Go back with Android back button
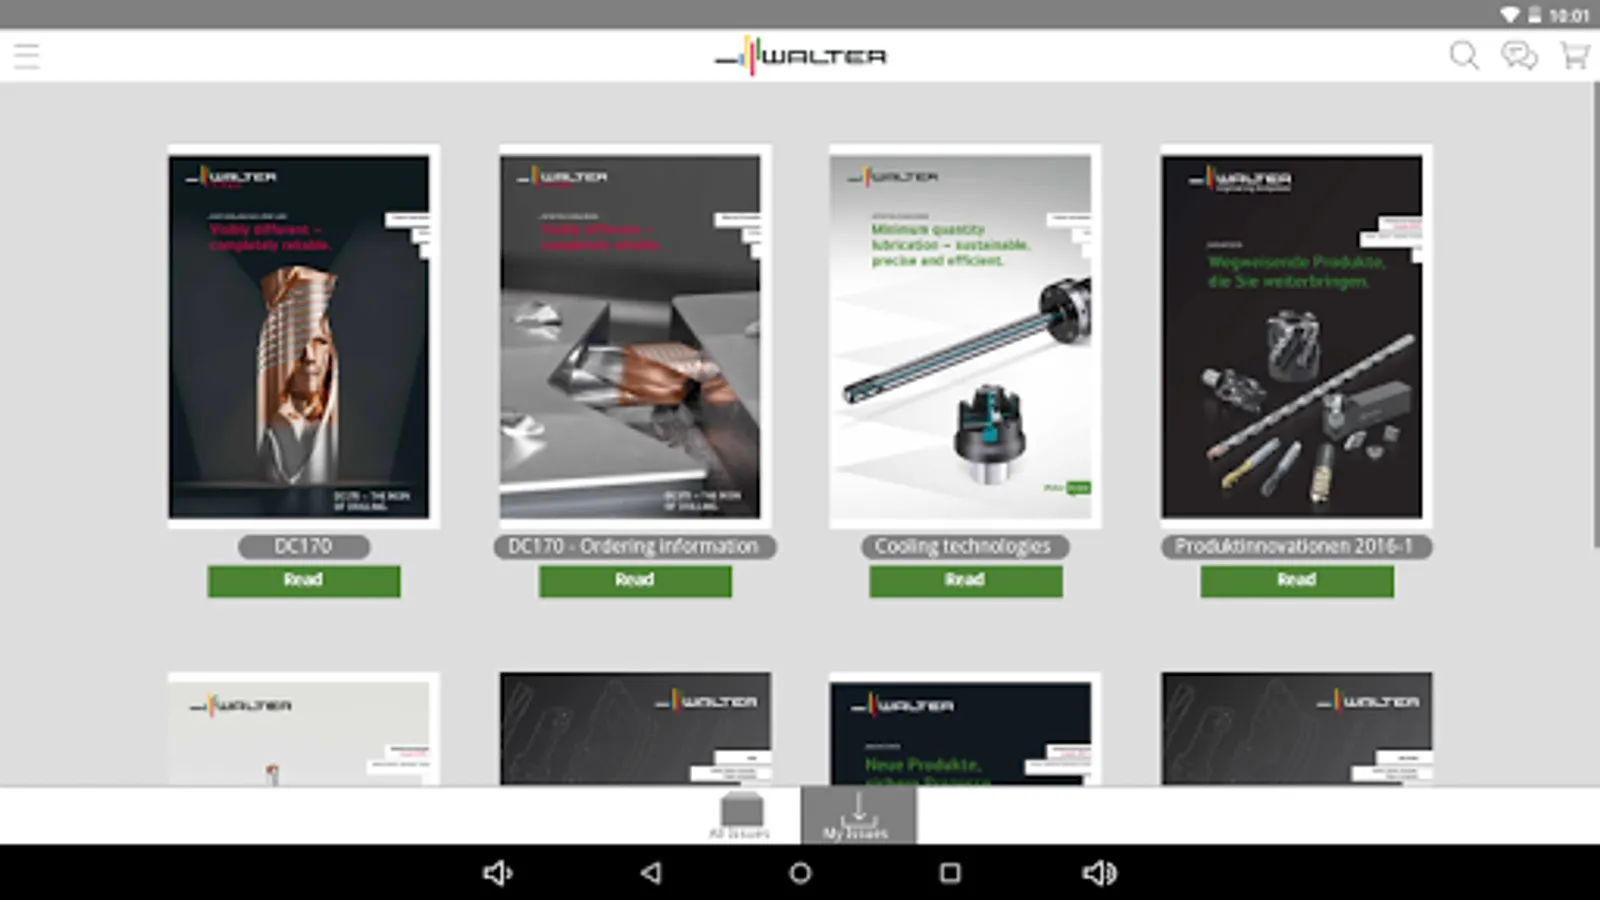The width and height of the screenshot is (1600, 900). (651, 873)
